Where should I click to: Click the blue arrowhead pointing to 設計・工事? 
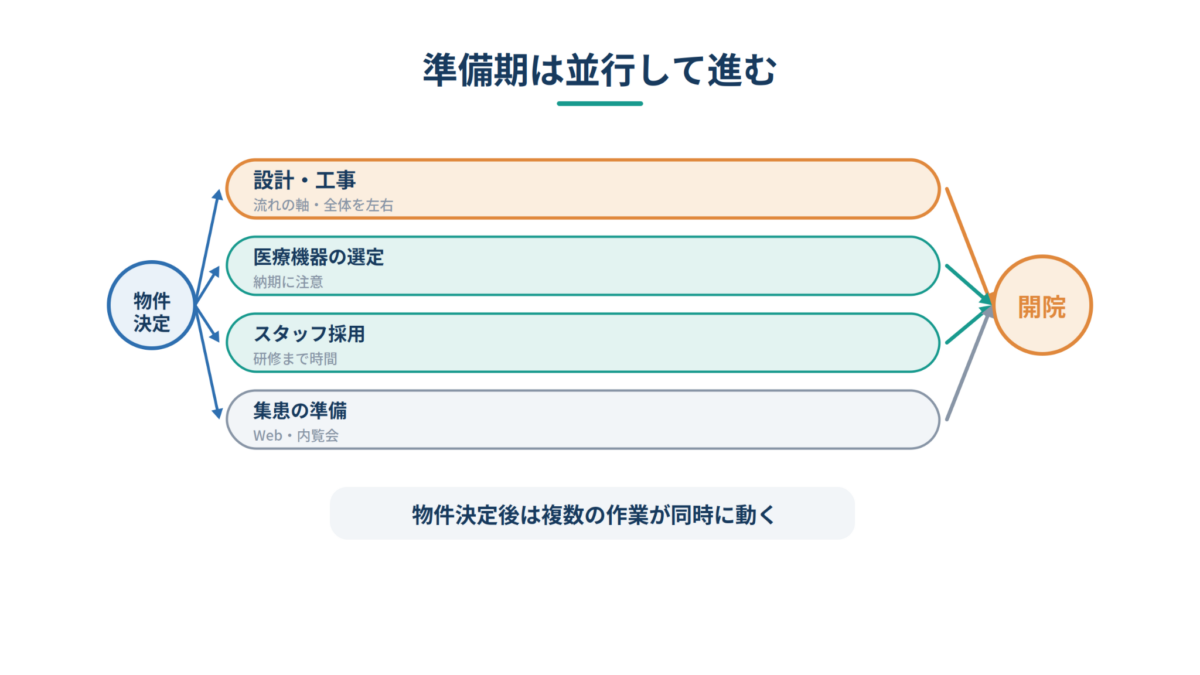[x=219, y=194]
